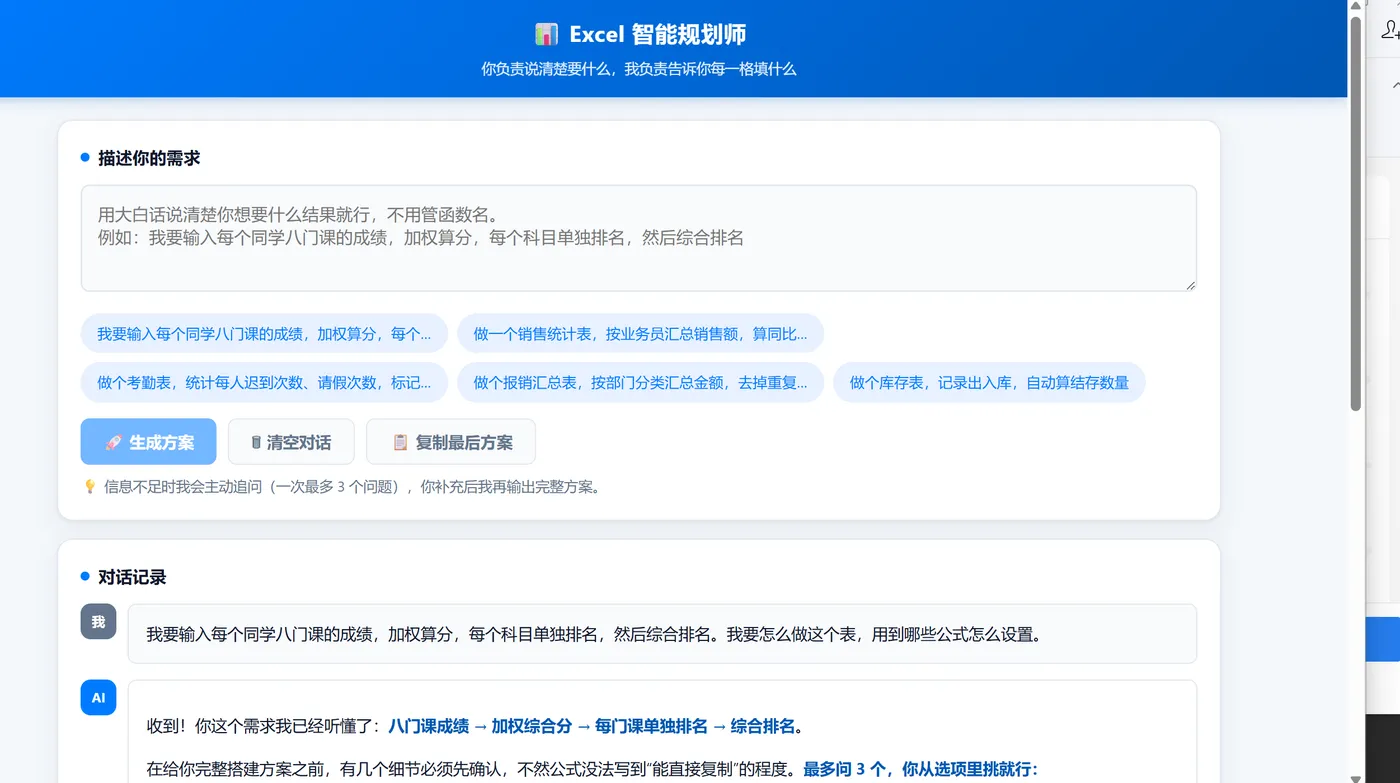Click the "Excel 智能规划师" page title
This screenshot has width=1400, height=783.
[x=658, y=35]
